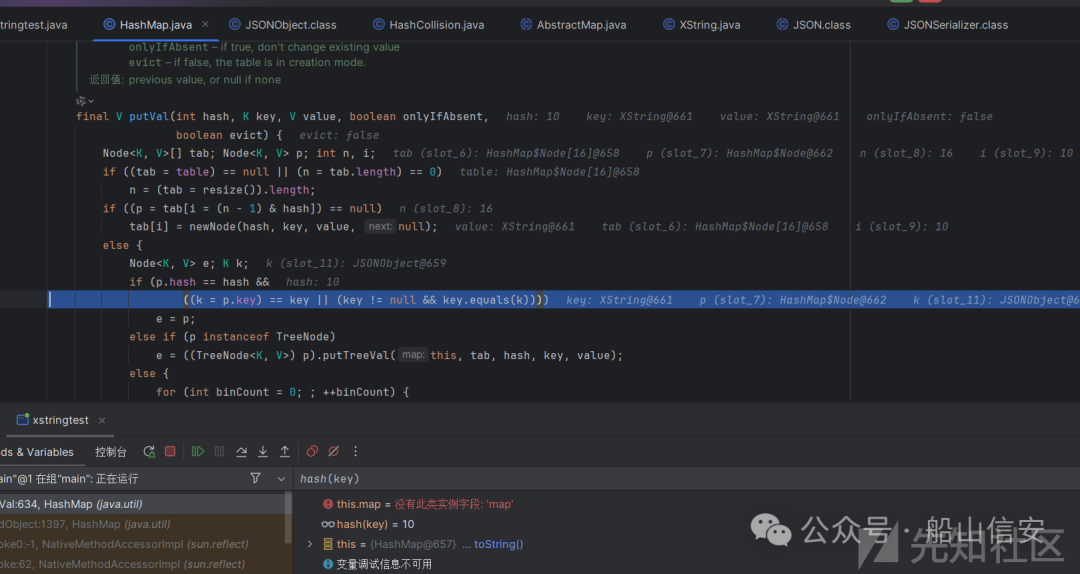Click the toString() link
The width and height of the screenshot is (1080, 574).
click(x=498, y=544)
